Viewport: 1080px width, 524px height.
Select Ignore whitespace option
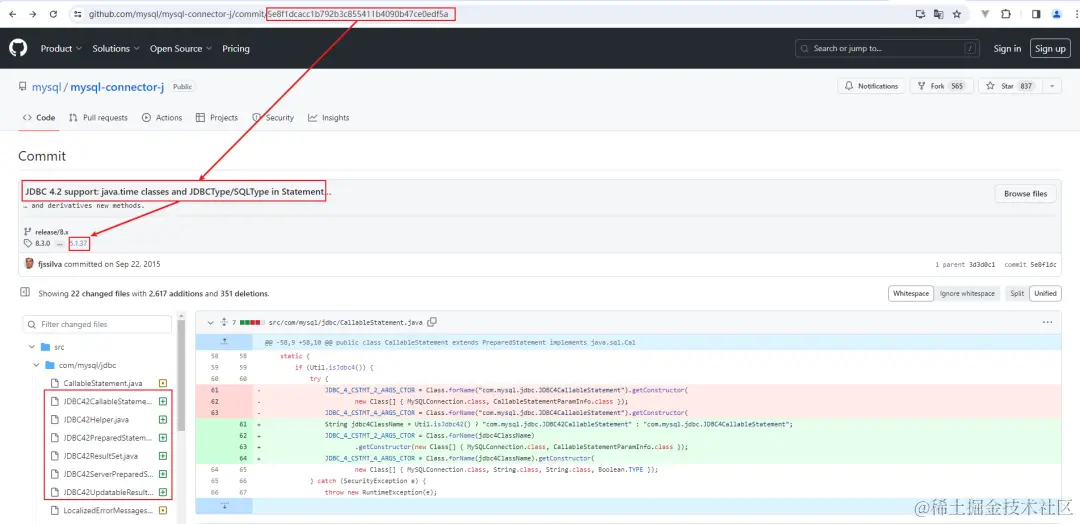967,293
